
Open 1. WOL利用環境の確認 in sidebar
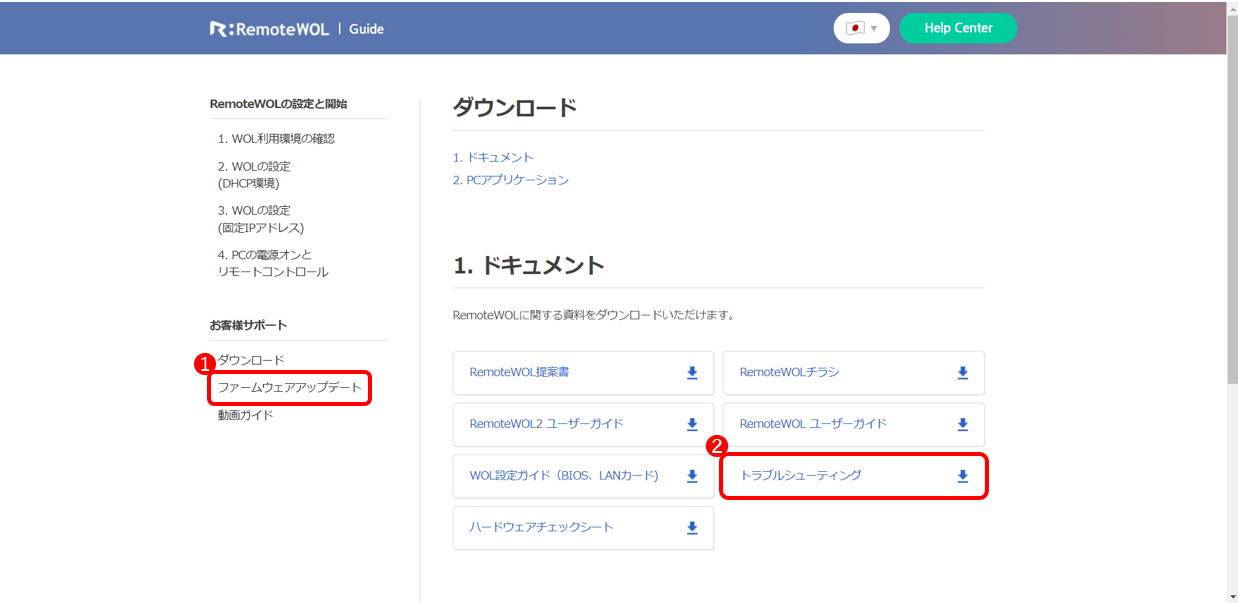click(x=276, y=139)
